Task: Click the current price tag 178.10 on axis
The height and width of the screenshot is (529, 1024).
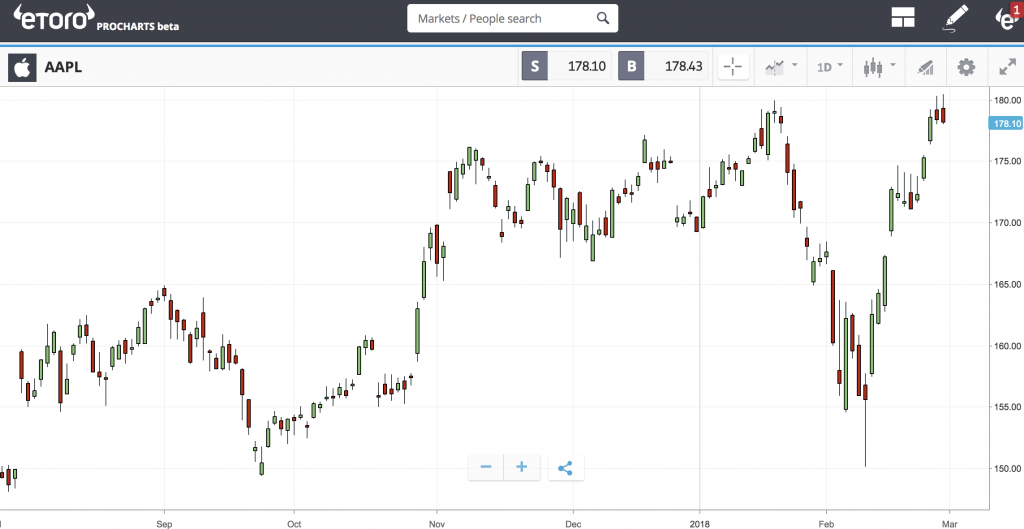Action: 1006,123
